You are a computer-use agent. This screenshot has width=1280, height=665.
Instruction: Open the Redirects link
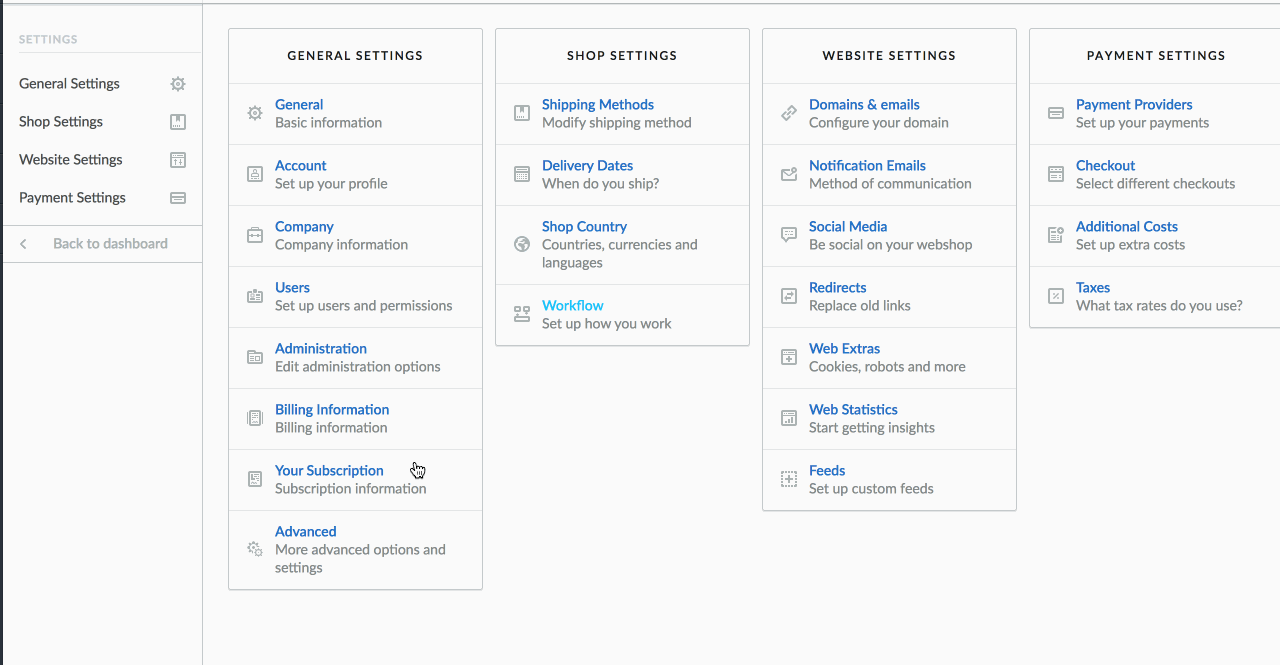pyautogui.click(x=838, y=288)
